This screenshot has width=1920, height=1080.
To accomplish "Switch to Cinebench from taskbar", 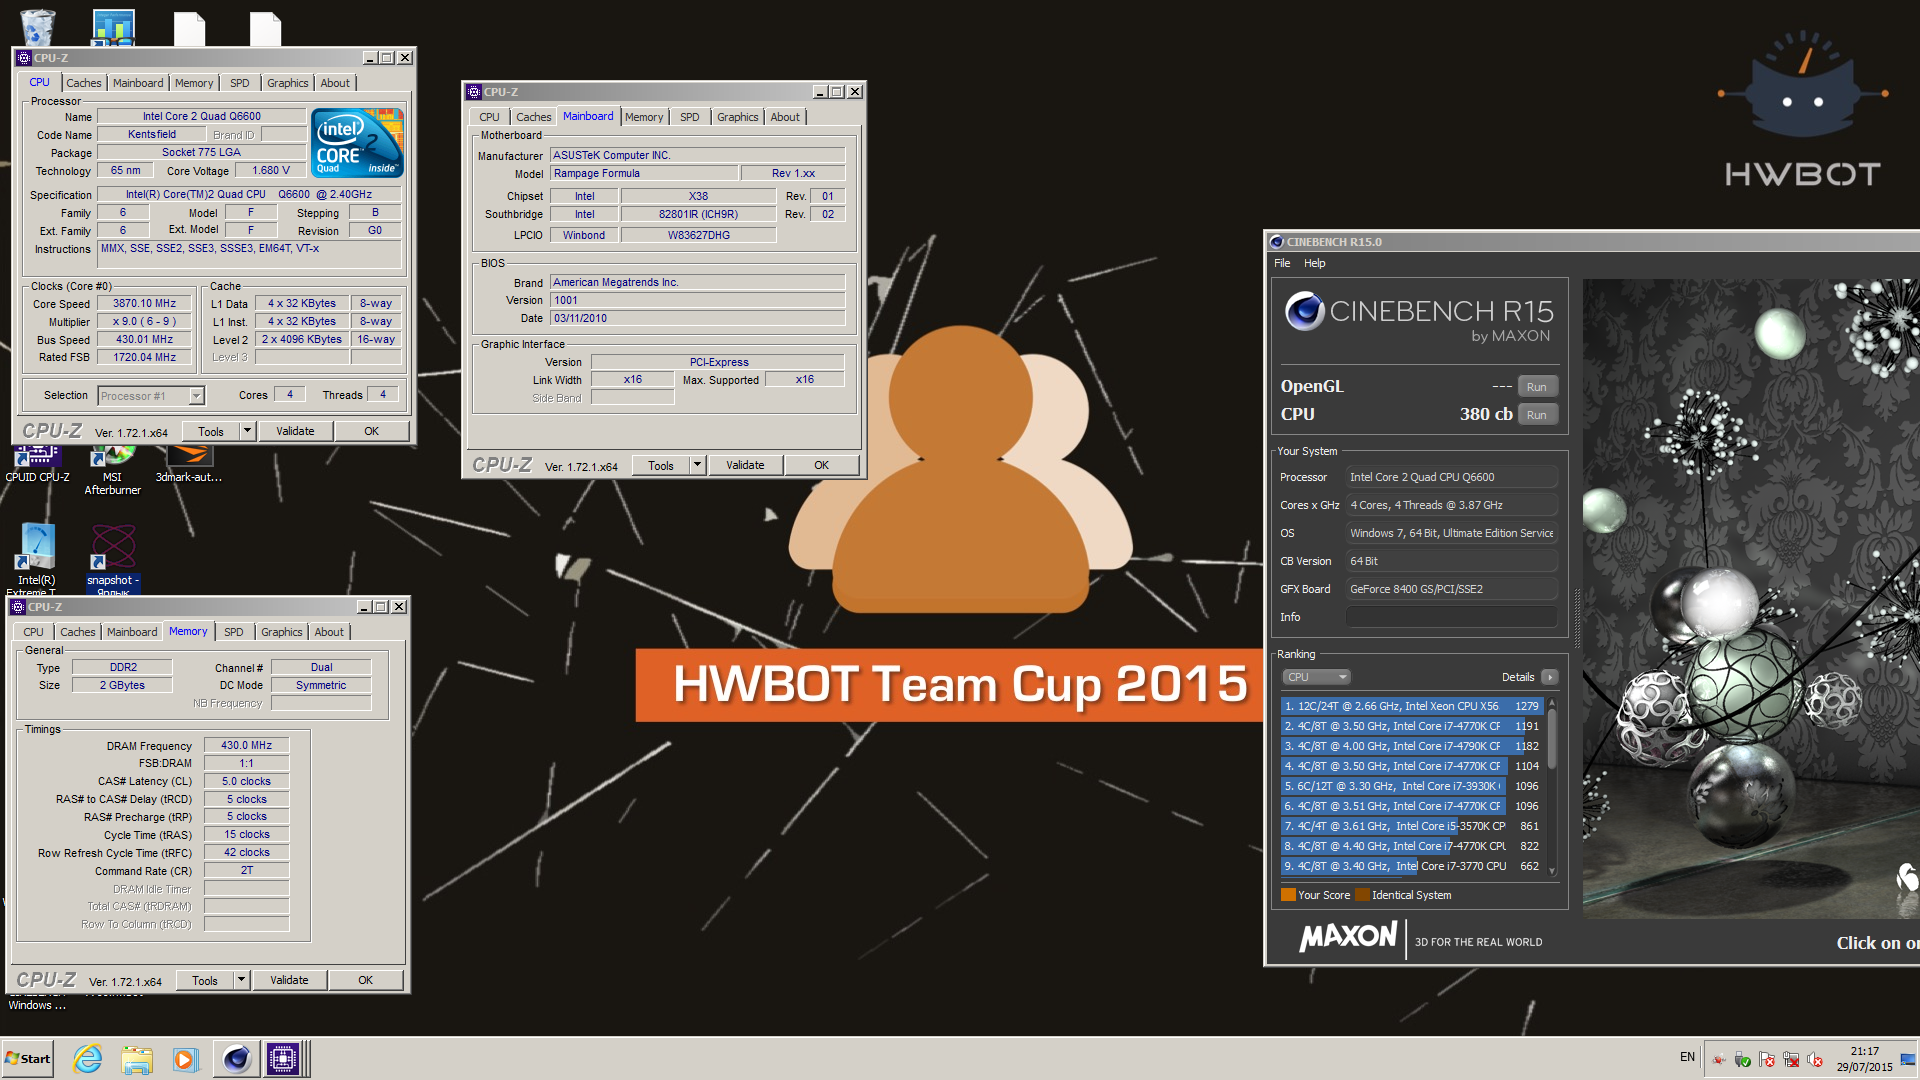I will click(x=236, y=1058).
